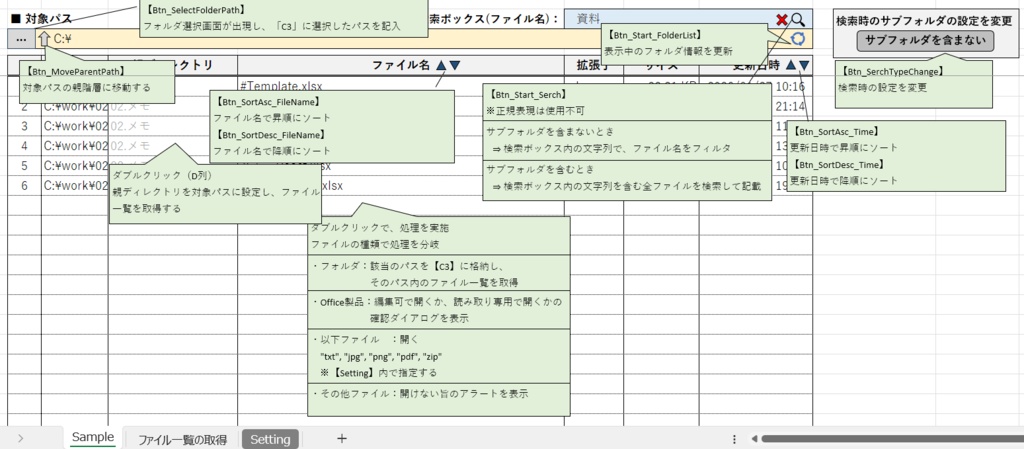
Task: Click the blue refresh folder list icon
Action: point(798,39)
